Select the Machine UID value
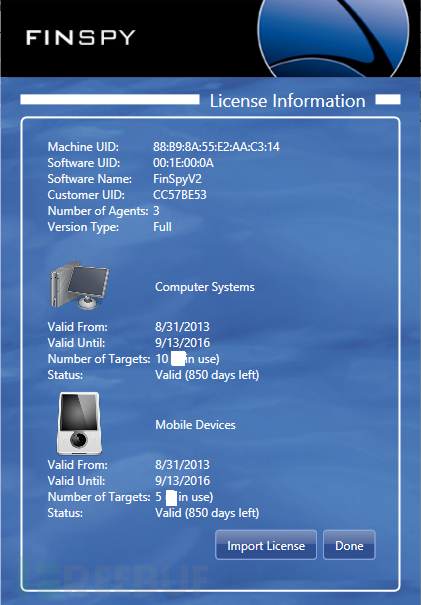 point(216,147)
